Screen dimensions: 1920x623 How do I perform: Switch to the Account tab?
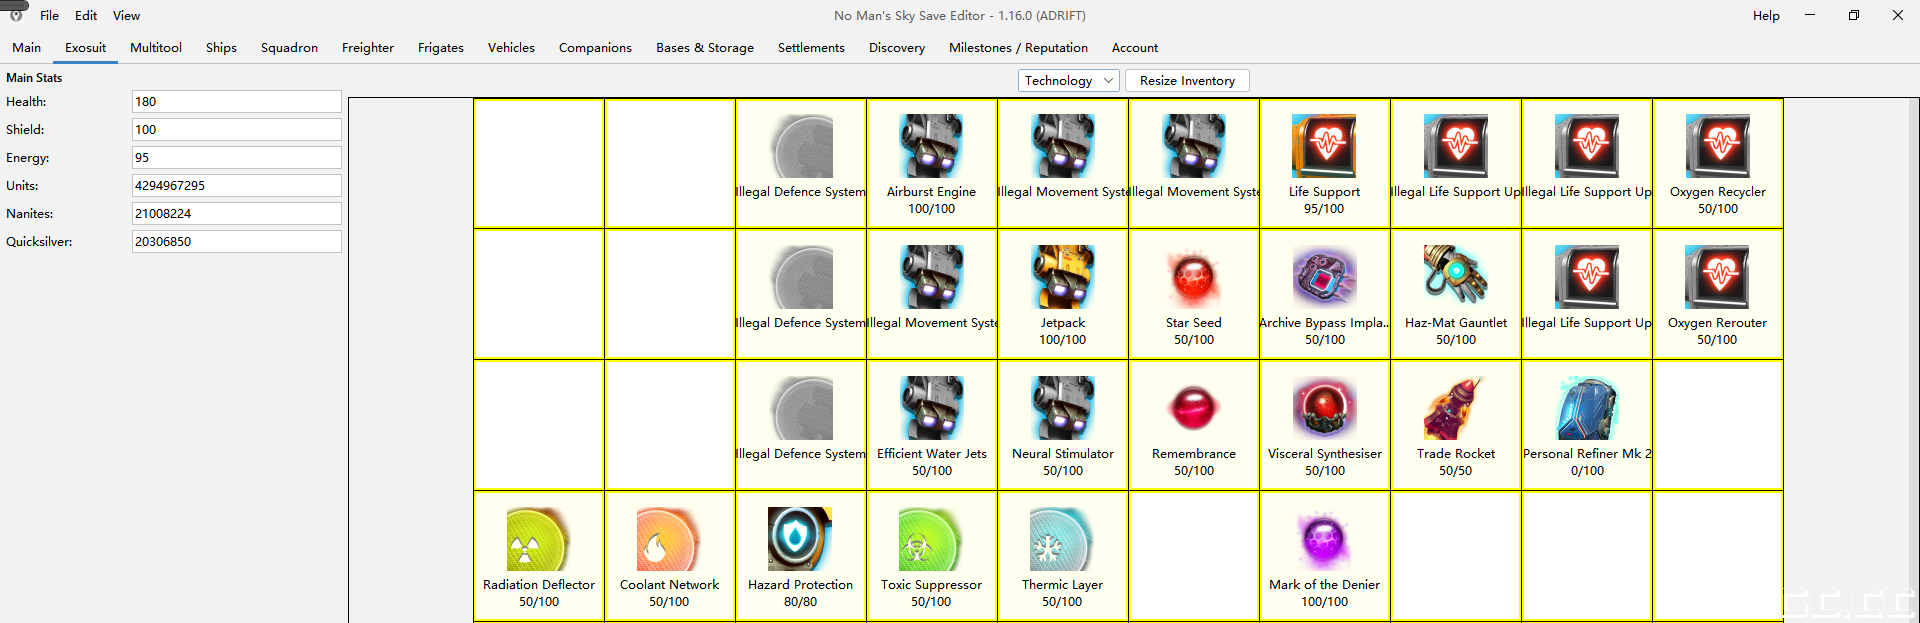[x=1135, y=48]
